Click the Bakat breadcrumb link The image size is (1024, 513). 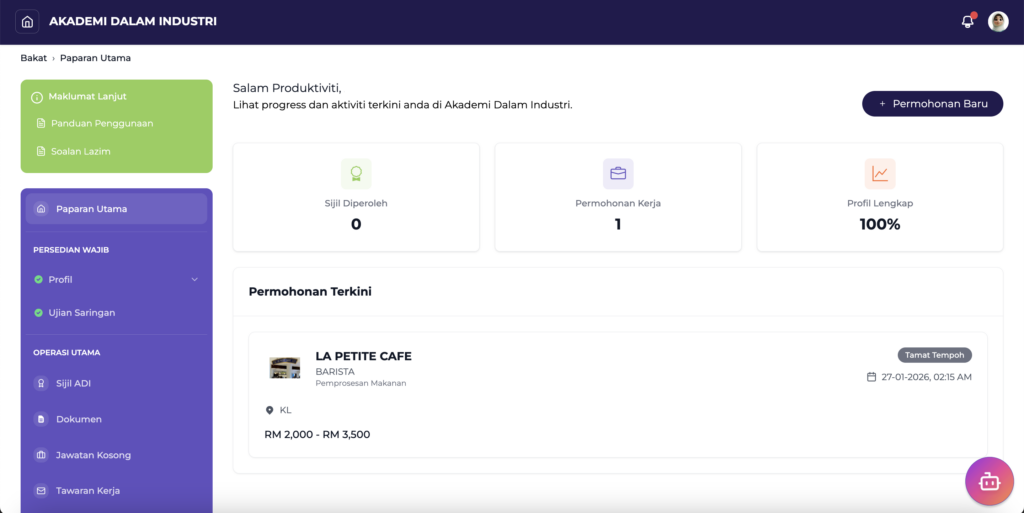33,58
